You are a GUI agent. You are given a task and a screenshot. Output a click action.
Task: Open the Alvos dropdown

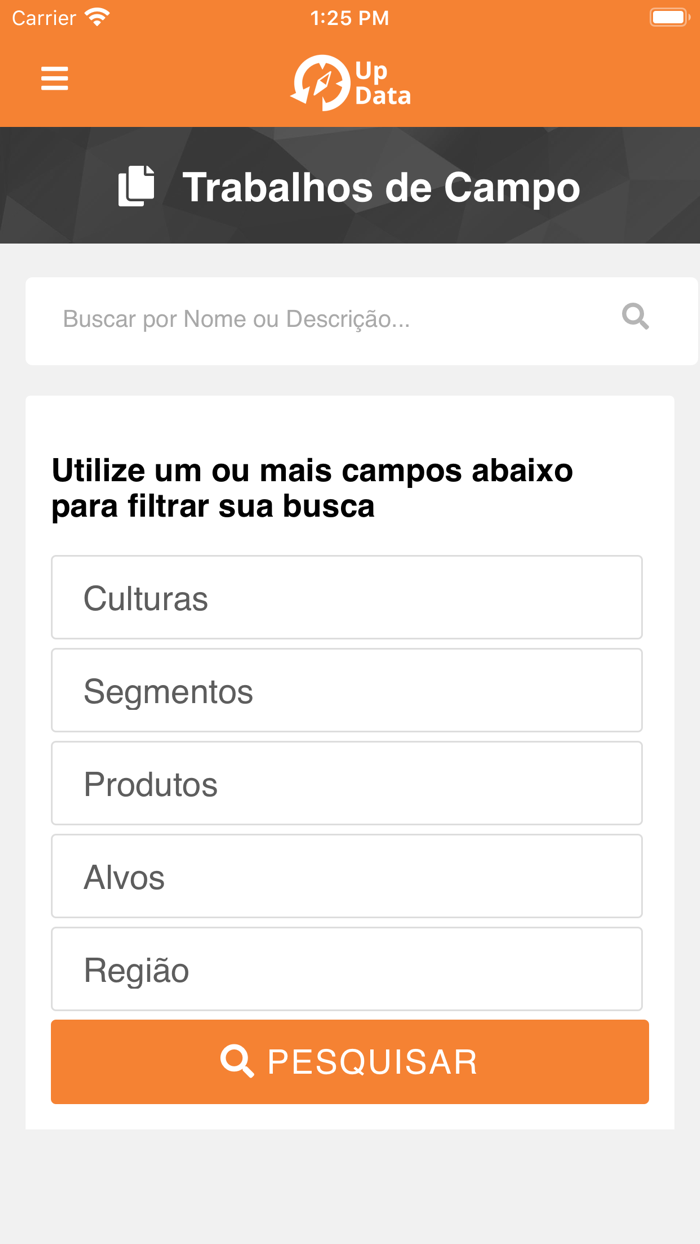click(347, 876)
